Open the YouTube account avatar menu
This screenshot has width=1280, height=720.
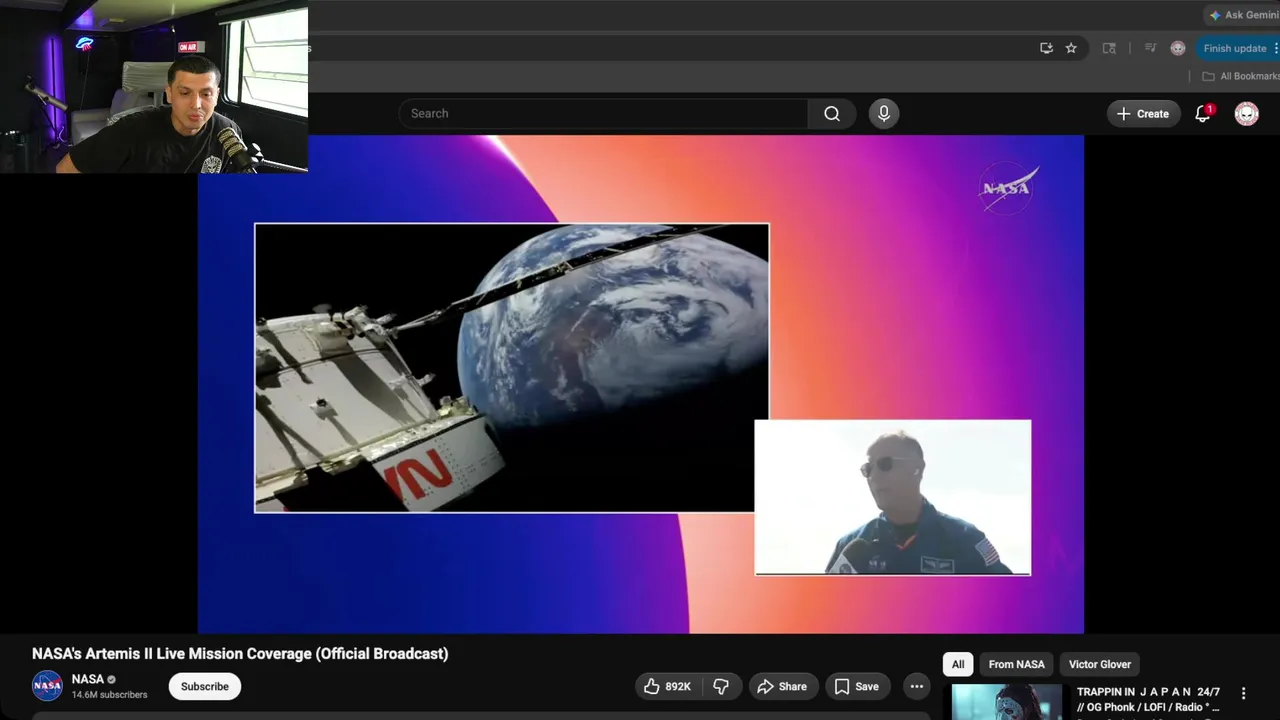[1246, 114]
